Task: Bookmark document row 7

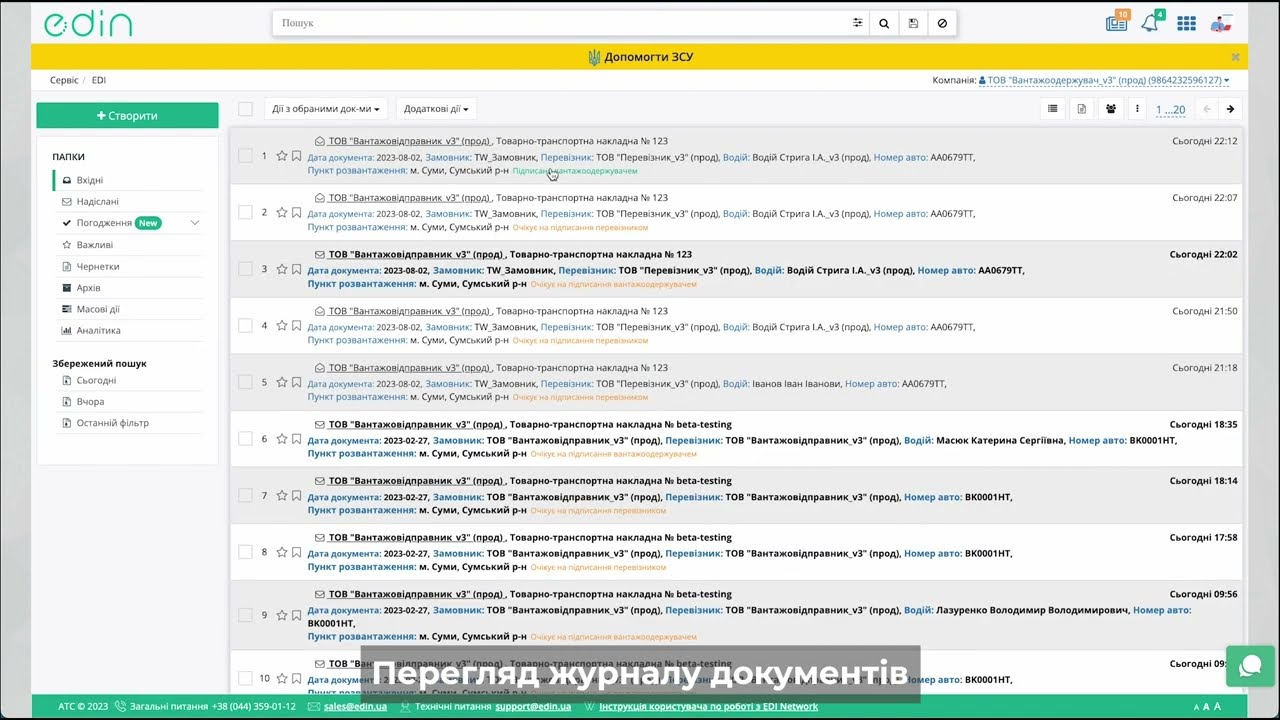Action: (x=296, y=496)
